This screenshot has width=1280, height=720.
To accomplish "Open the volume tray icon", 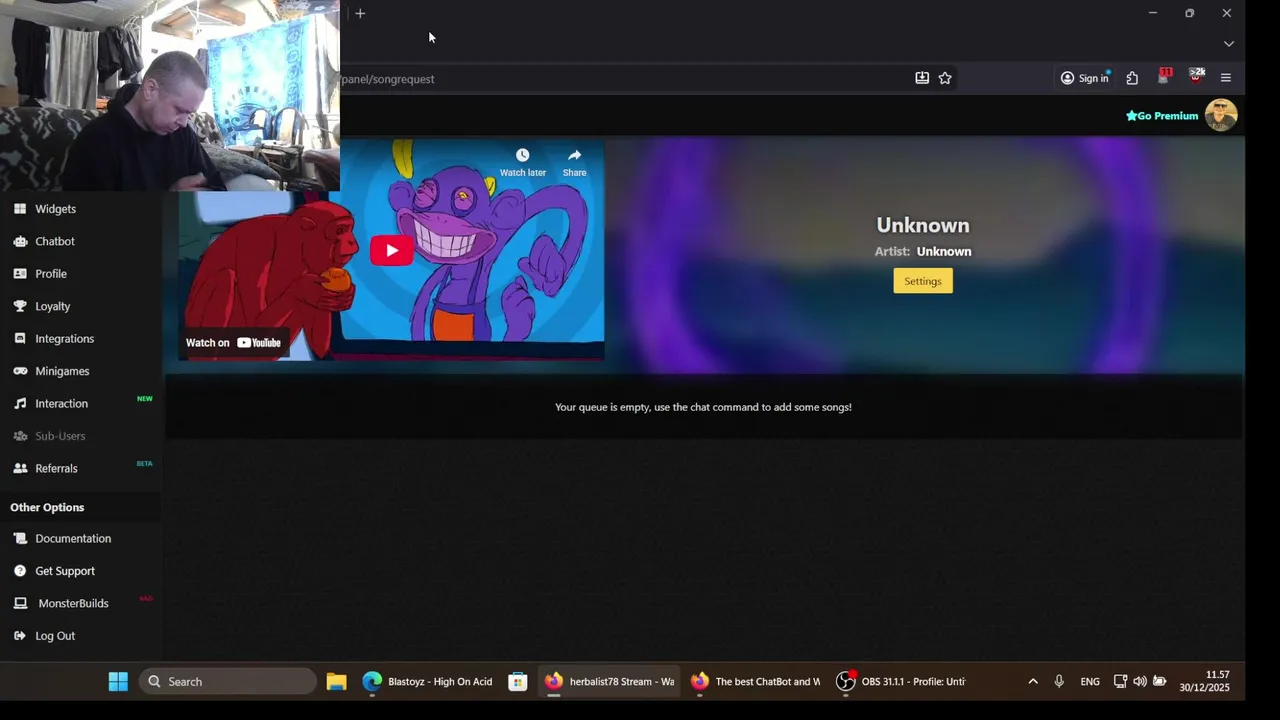I will pyautogui.click(x=1140, y=682).
